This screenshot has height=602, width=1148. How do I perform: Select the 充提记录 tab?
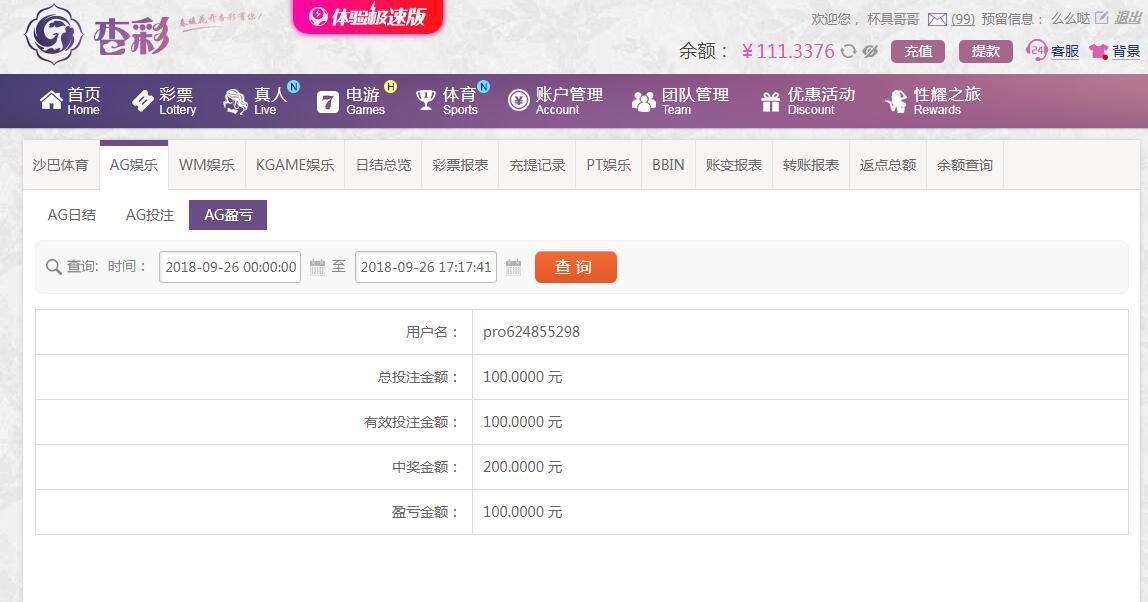click(x=537, y=165)
